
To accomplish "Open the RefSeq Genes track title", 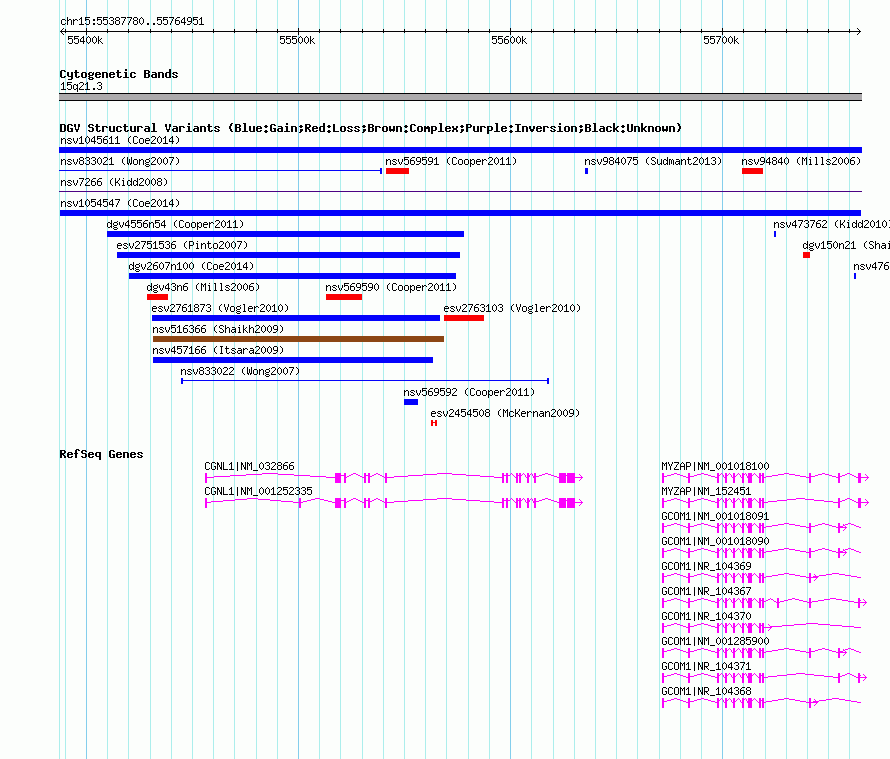I will point(101,454).
